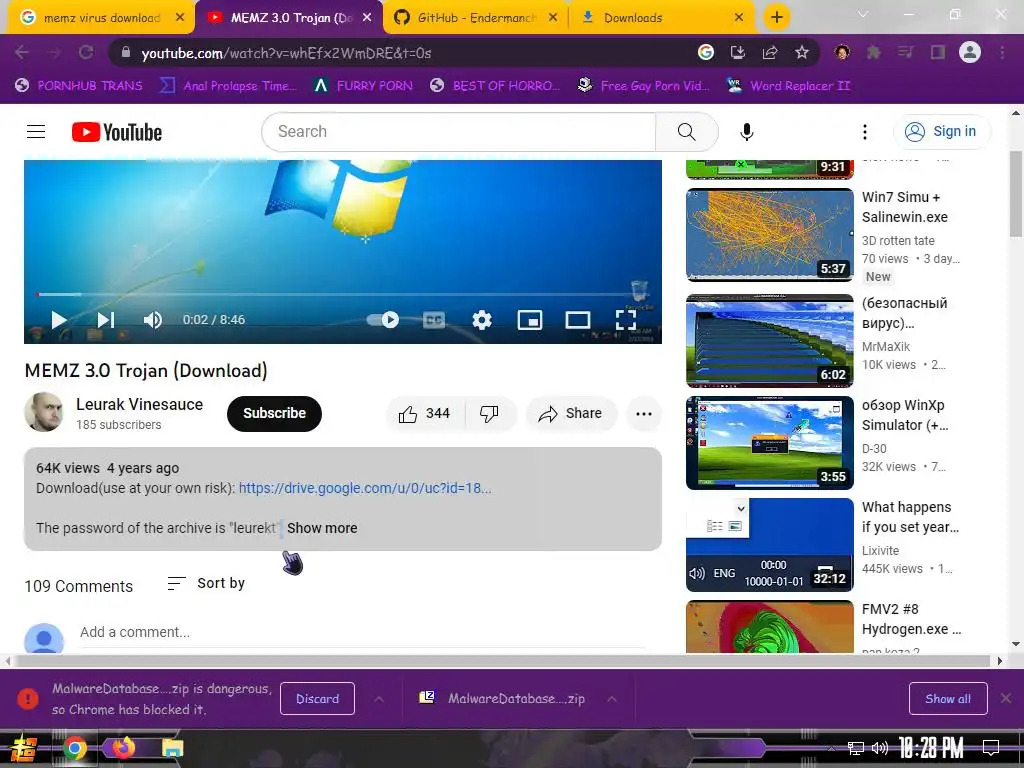The height and width of the screenshot is (768, 1024).
Task: Open FURRY PORN bookmark
Action: tap(363, 86)
